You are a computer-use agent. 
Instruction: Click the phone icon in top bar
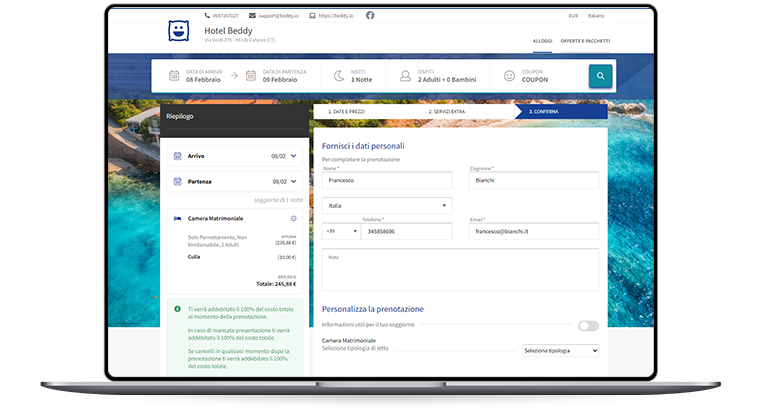pos(207,16)
